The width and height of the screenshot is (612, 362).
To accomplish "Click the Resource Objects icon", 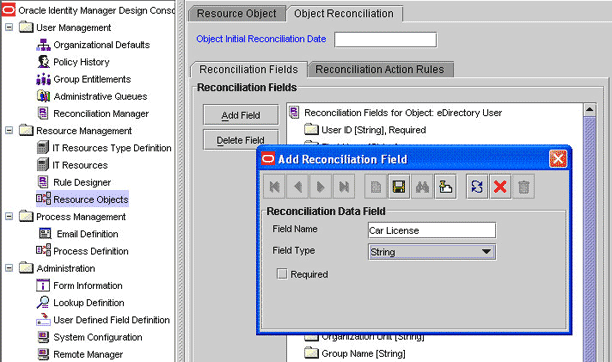I will pos(43,199).
